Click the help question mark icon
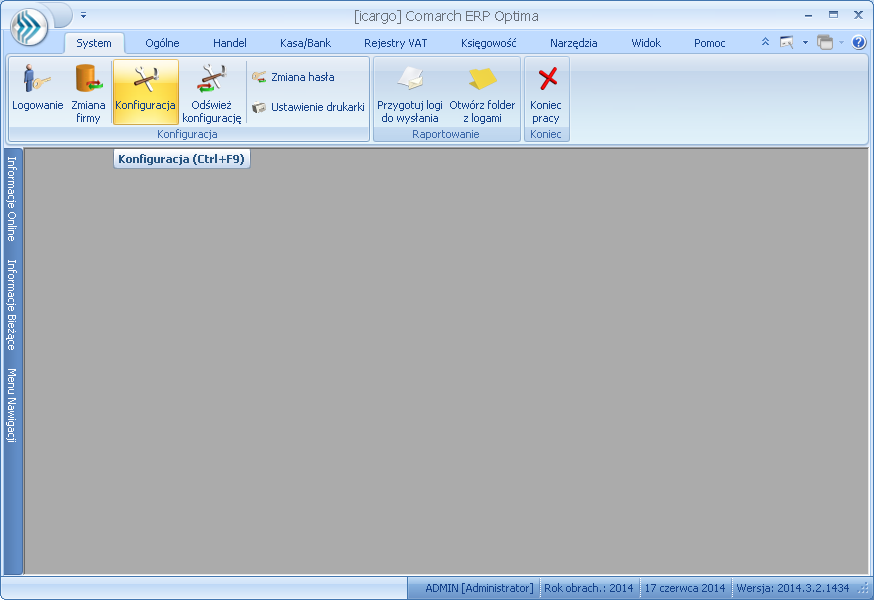Viewport: 874px width, 600px height. pyautogui.click(x=859, y=43)
